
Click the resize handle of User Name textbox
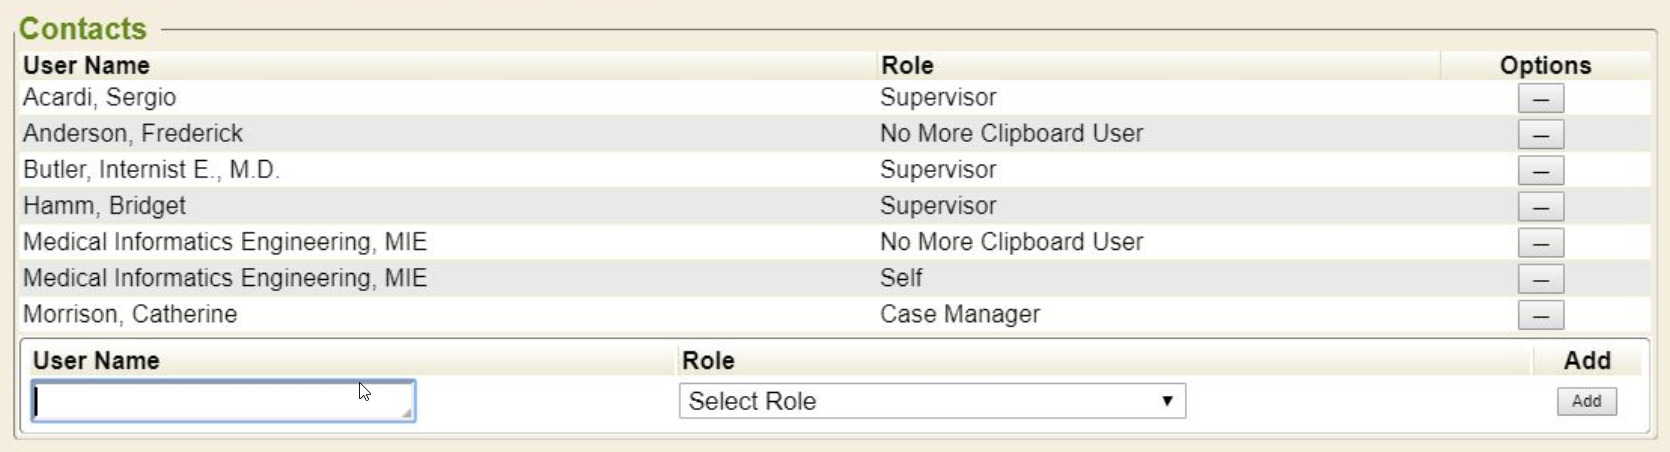[x=407, y=413]
